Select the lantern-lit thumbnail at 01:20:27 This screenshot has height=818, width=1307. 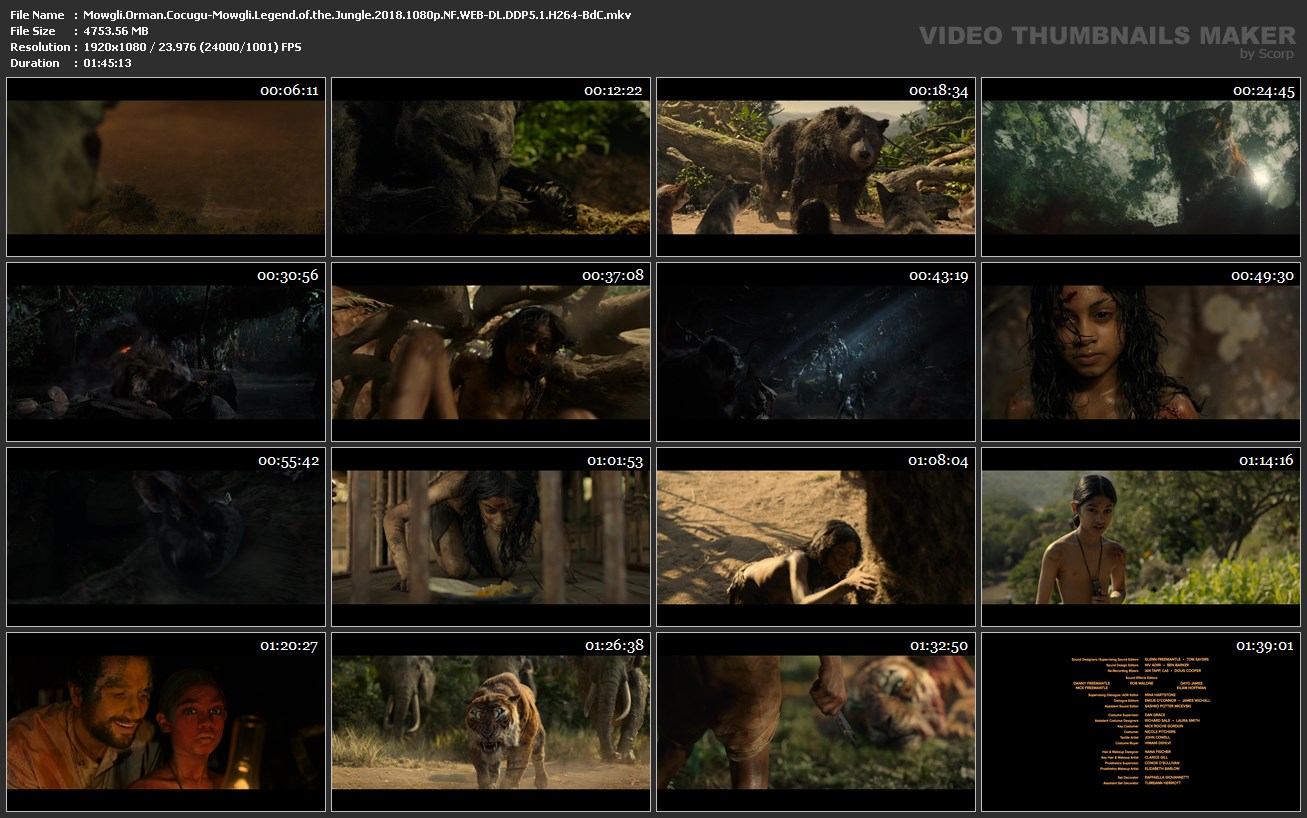[166, 722]
